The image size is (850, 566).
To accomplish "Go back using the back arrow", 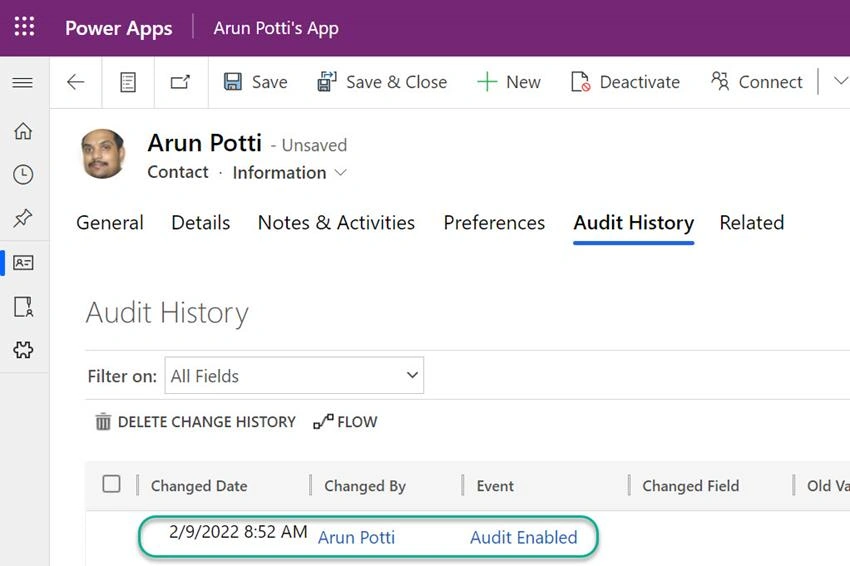I will pyautogui.click(x=75, y=82).
